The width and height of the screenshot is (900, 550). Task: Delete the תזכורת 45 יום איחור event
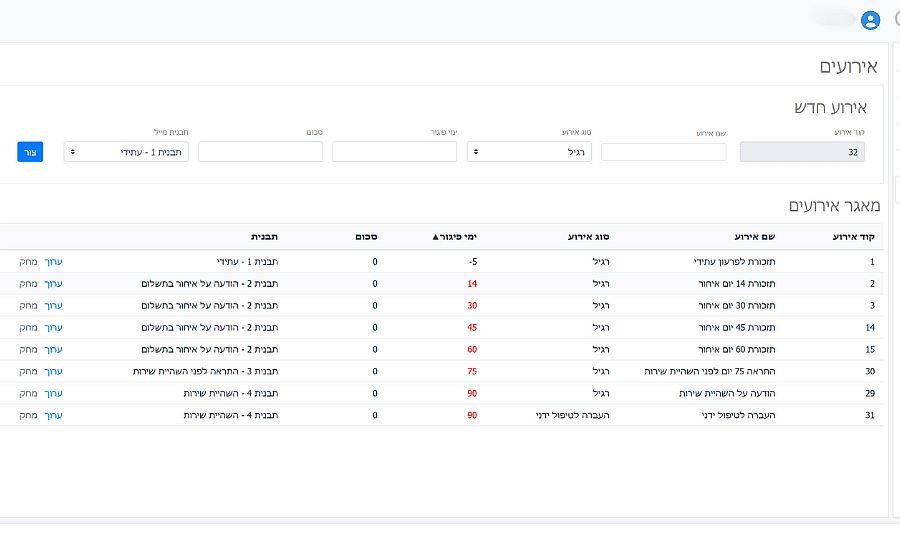click(27, 328)
